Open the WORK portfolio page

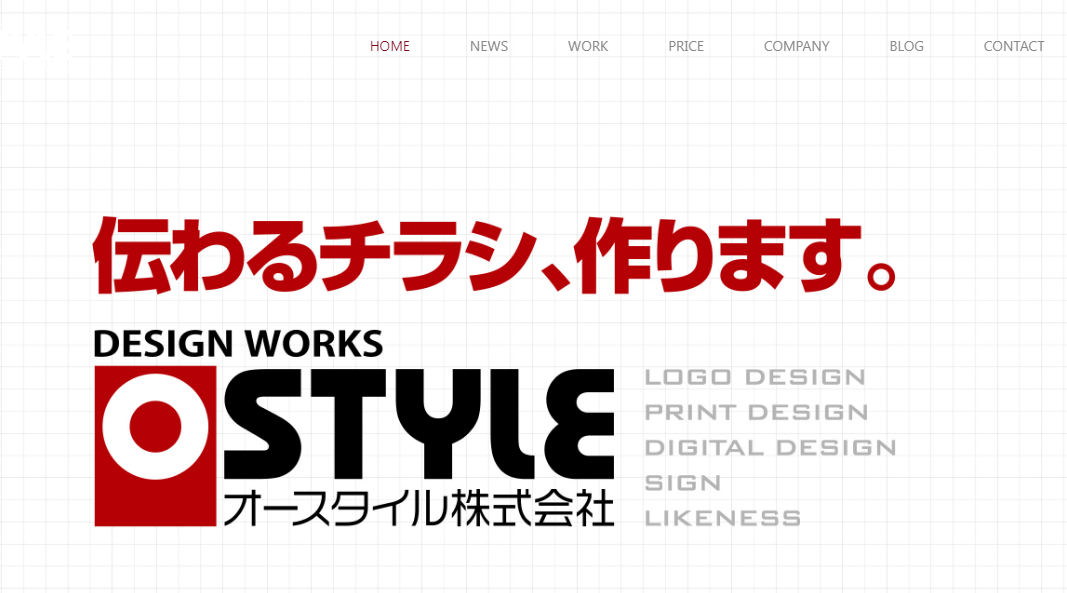tap(588, 46)
